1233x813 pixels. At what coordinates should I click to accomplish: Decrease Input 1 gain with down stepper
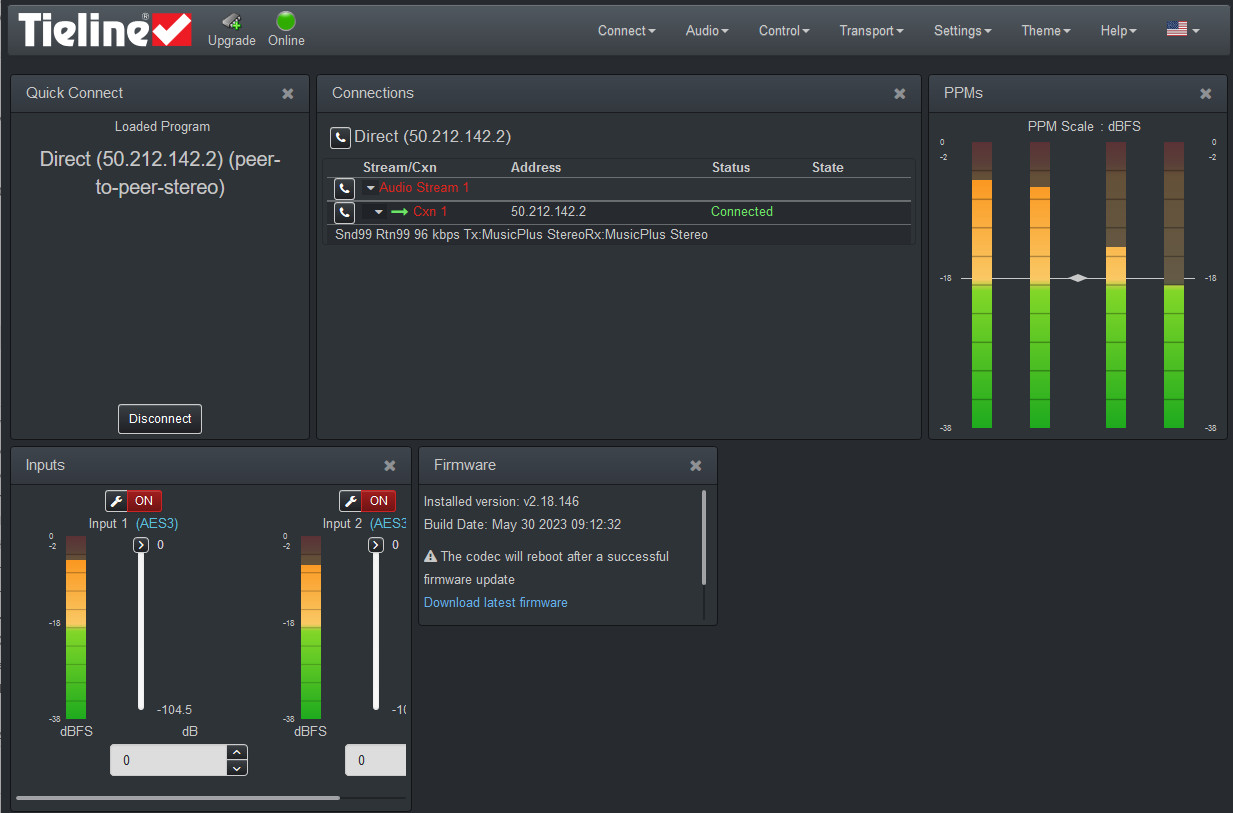click(x=237, y=768)
